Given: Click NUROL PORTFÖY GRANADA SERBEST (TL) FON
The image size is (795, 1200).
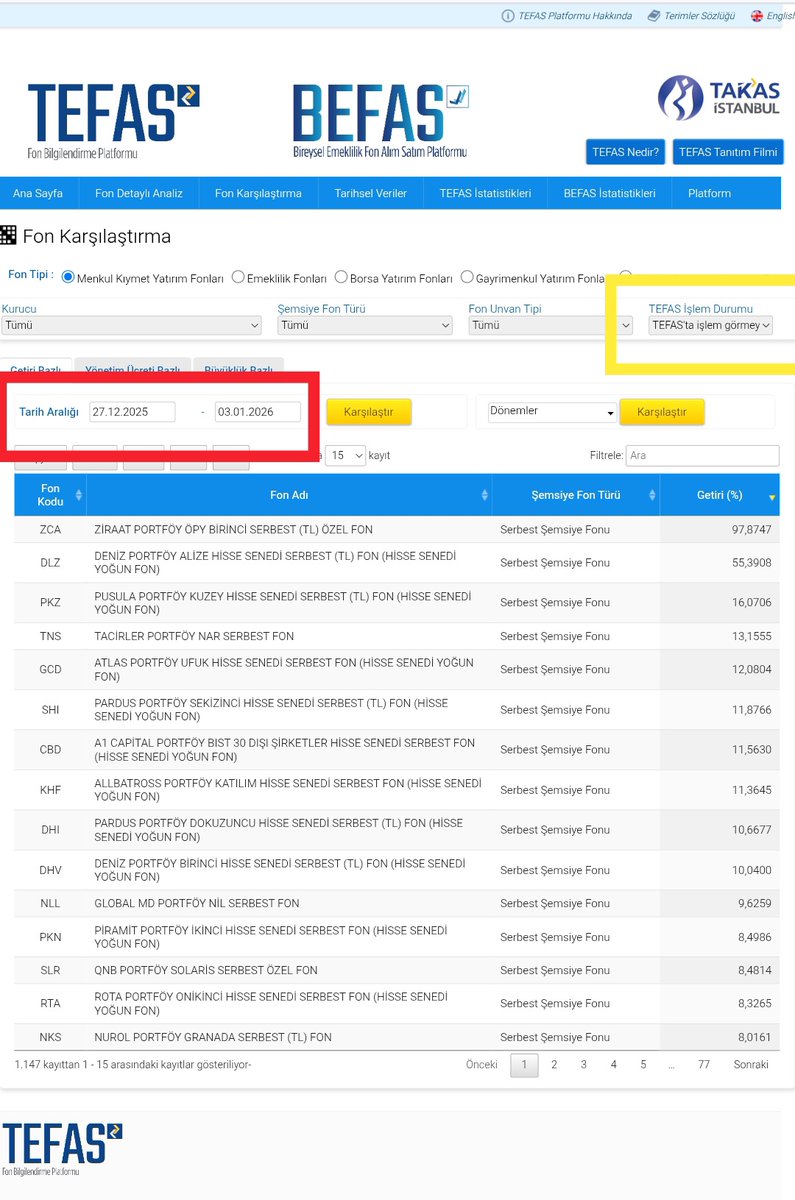Looking at the screenshot, I should [x=213, y=1037].
